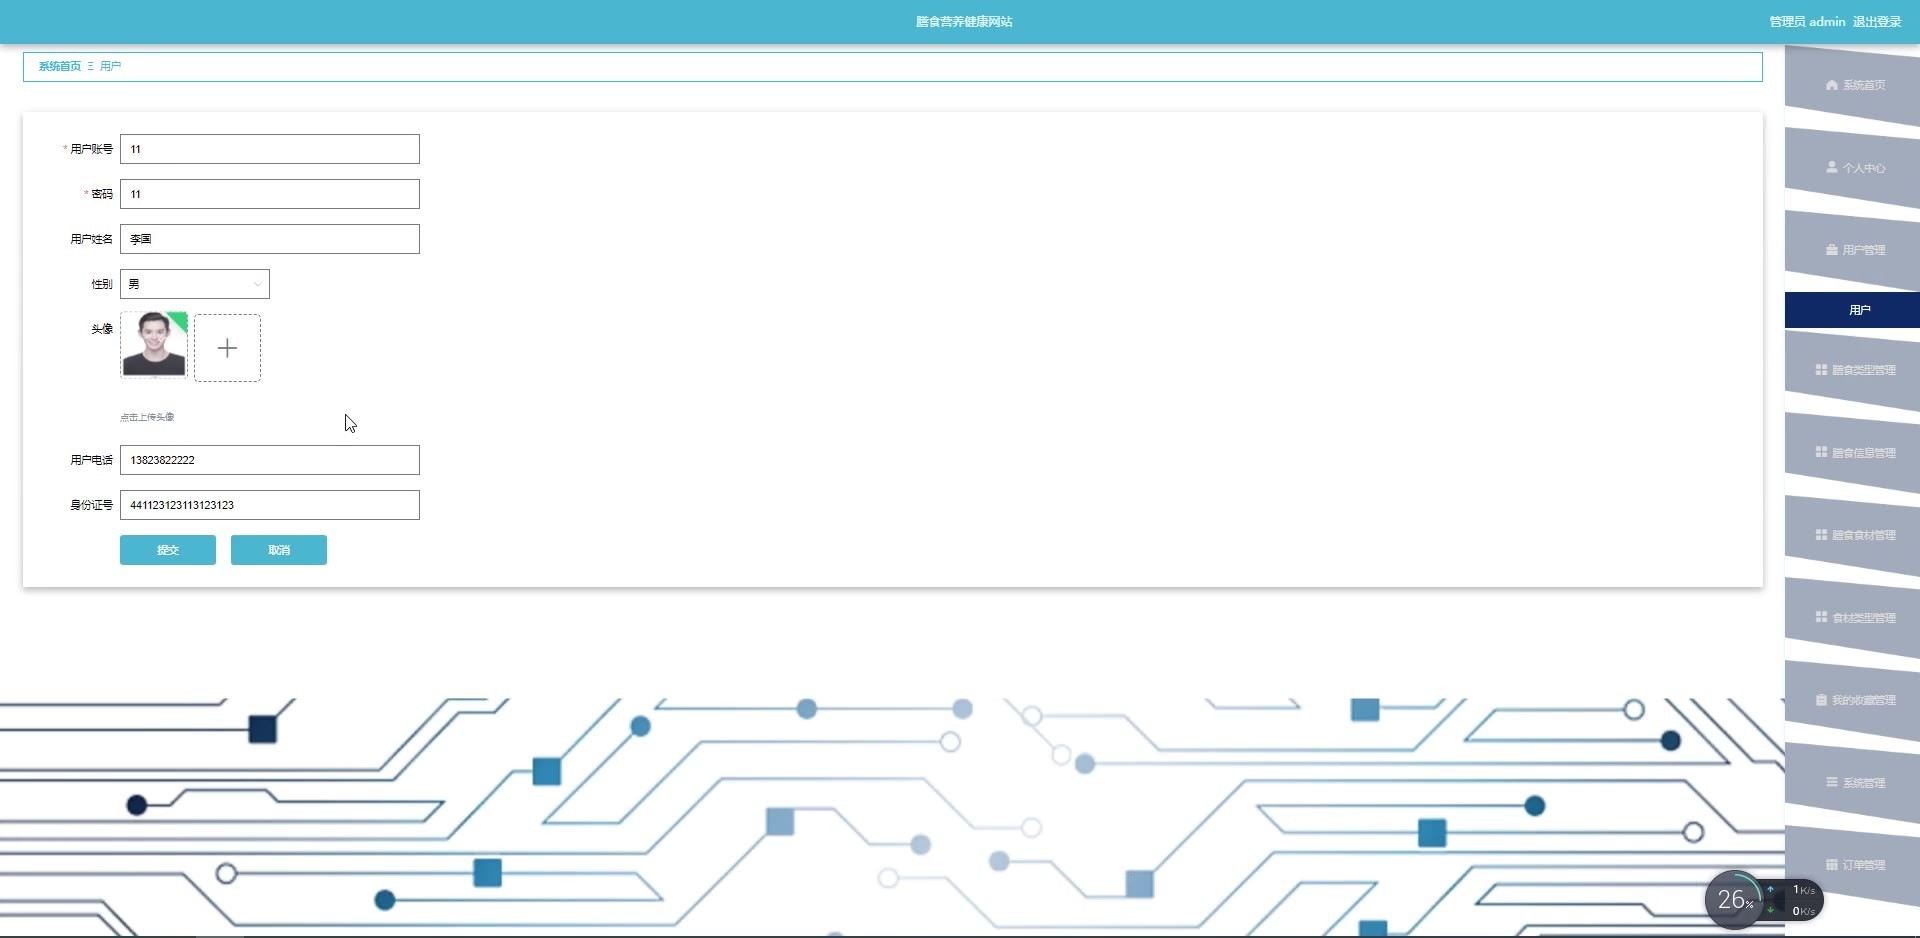The height and width of the screenshot is (938, 1920).
Task: Focus the 身份证号 ID number field
Action: point(270,505)
